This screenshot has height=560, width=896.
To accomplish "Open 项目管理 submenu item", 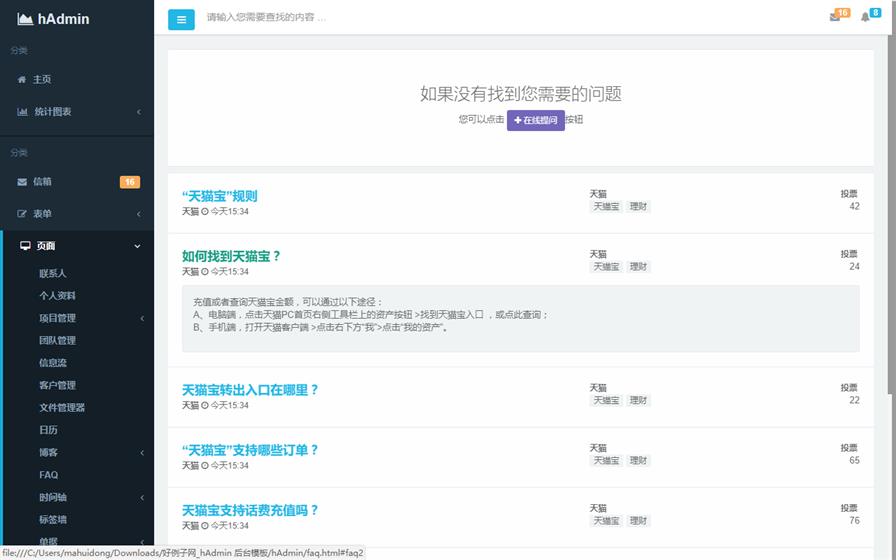I will click(x=57, y=318).
